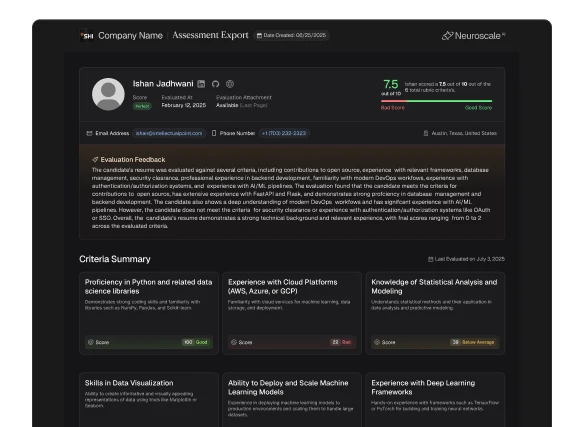Click the 39 Below Average score badge
This screenshot has width=584, height=427.
(x=473, y=342)
